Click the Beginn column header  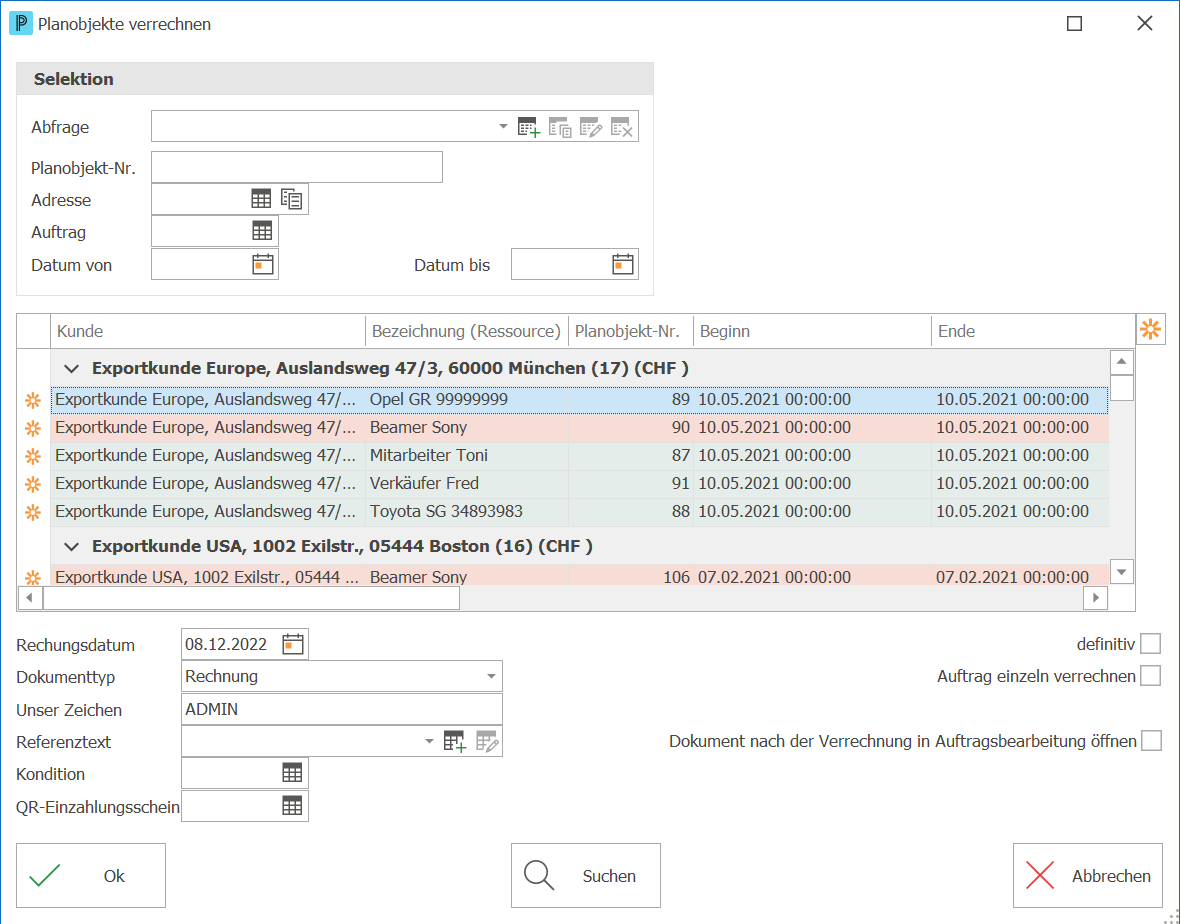click(x=813, y=331)
